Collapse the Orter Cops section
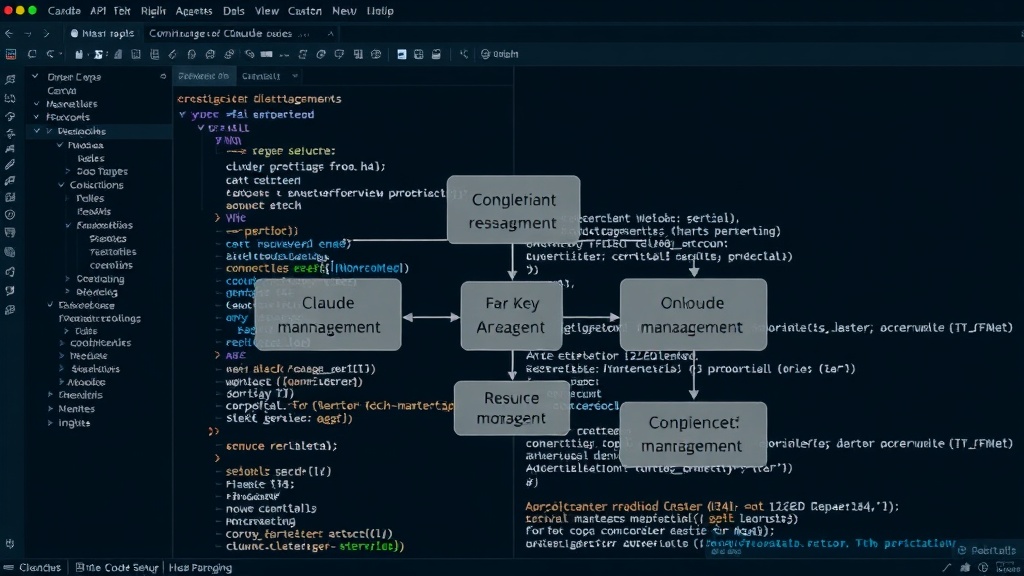 (35, 76)
